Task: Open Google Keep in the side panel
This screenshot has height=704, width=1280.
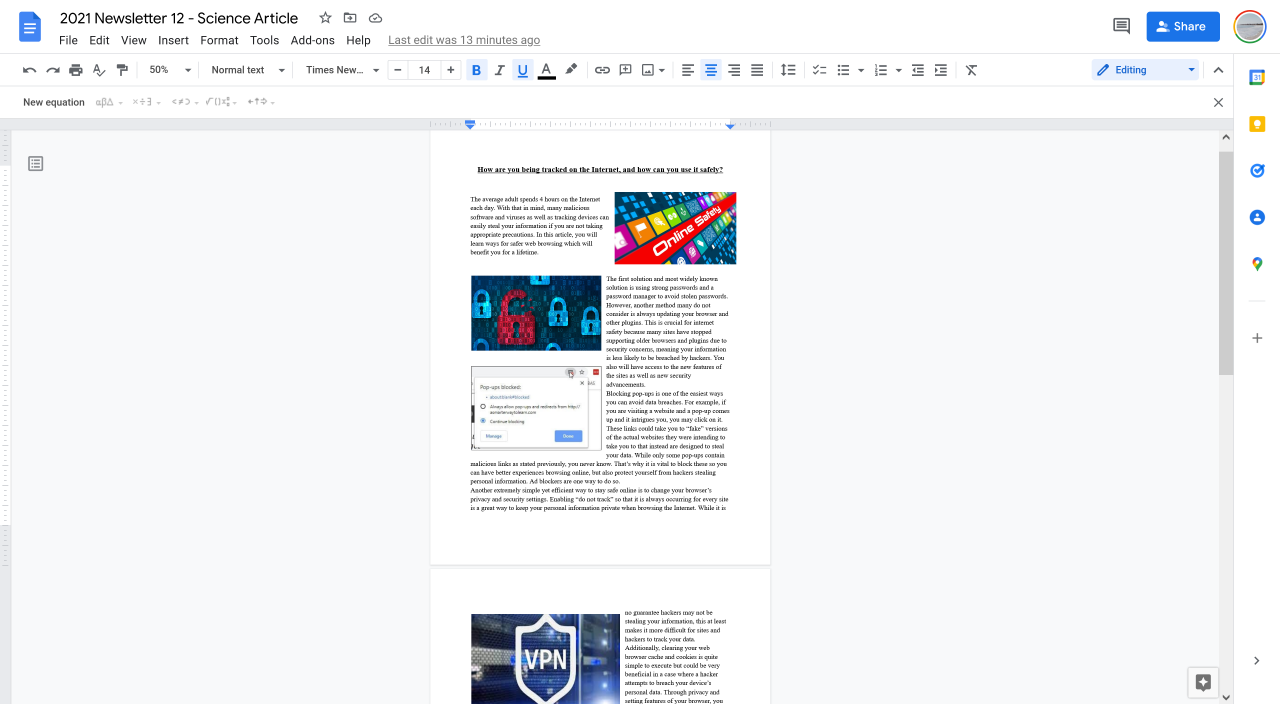Action: pyautogui.click(x=1257, y=124)
